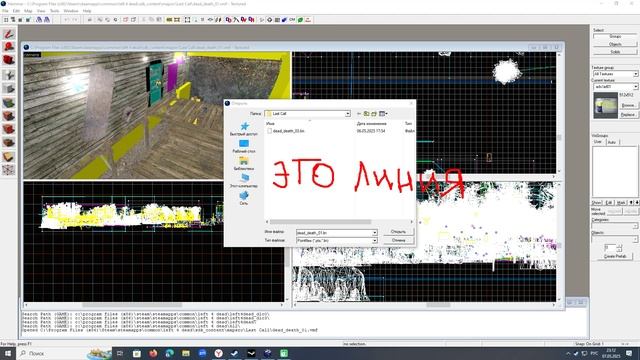
Task: Click the Save window state icon
Action: 47,20
